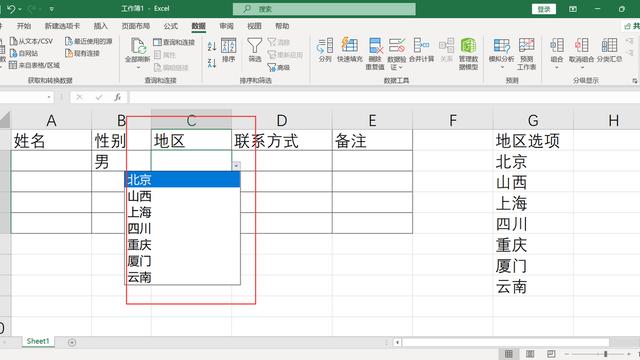Expand the Group (组合) dropdown
This screenshot has width=640, height=360.
click(x=557, y=67)
